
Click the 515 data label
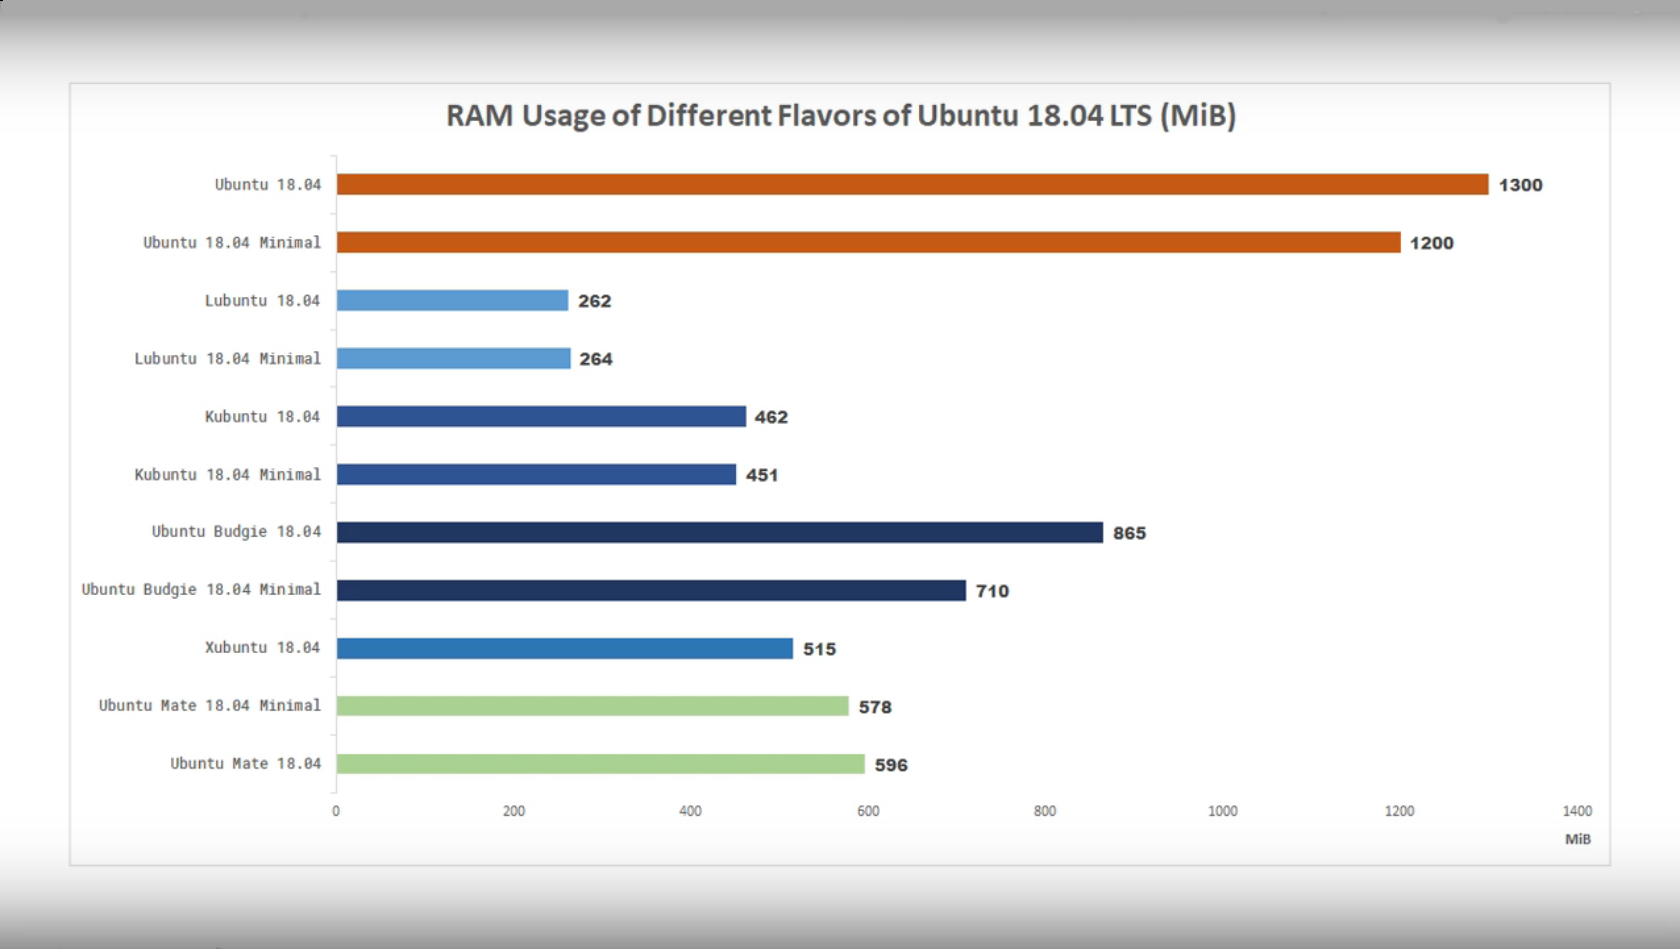[819, 649]
